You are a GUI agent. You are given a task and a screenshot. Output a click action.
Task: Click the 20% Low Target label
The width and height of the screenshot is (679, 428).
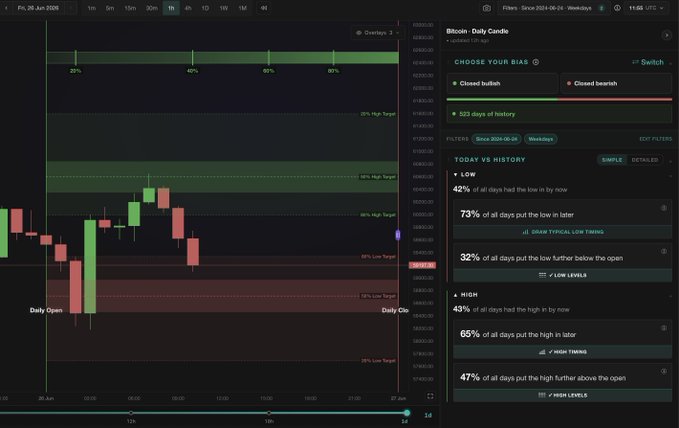(378, 360)
